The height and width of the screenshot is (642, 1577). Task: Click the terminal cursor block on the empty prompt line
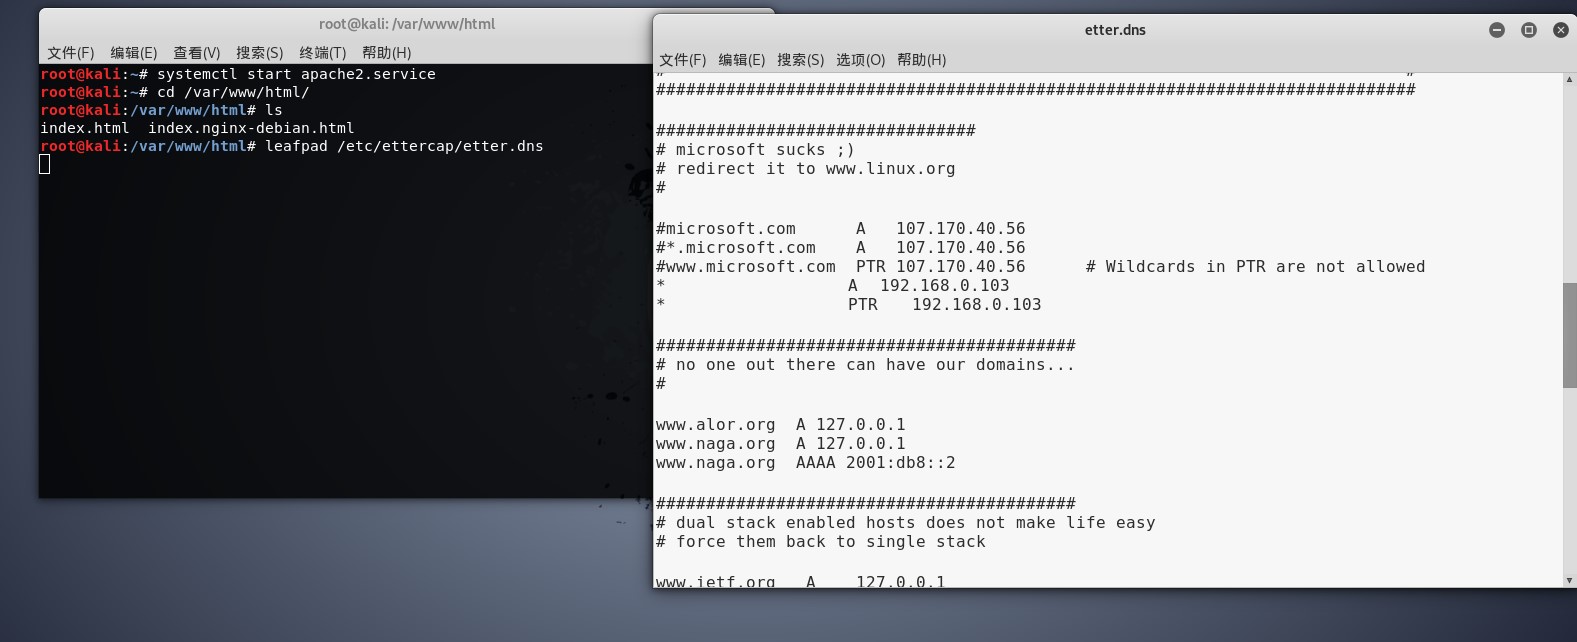[x=45, y=164]
